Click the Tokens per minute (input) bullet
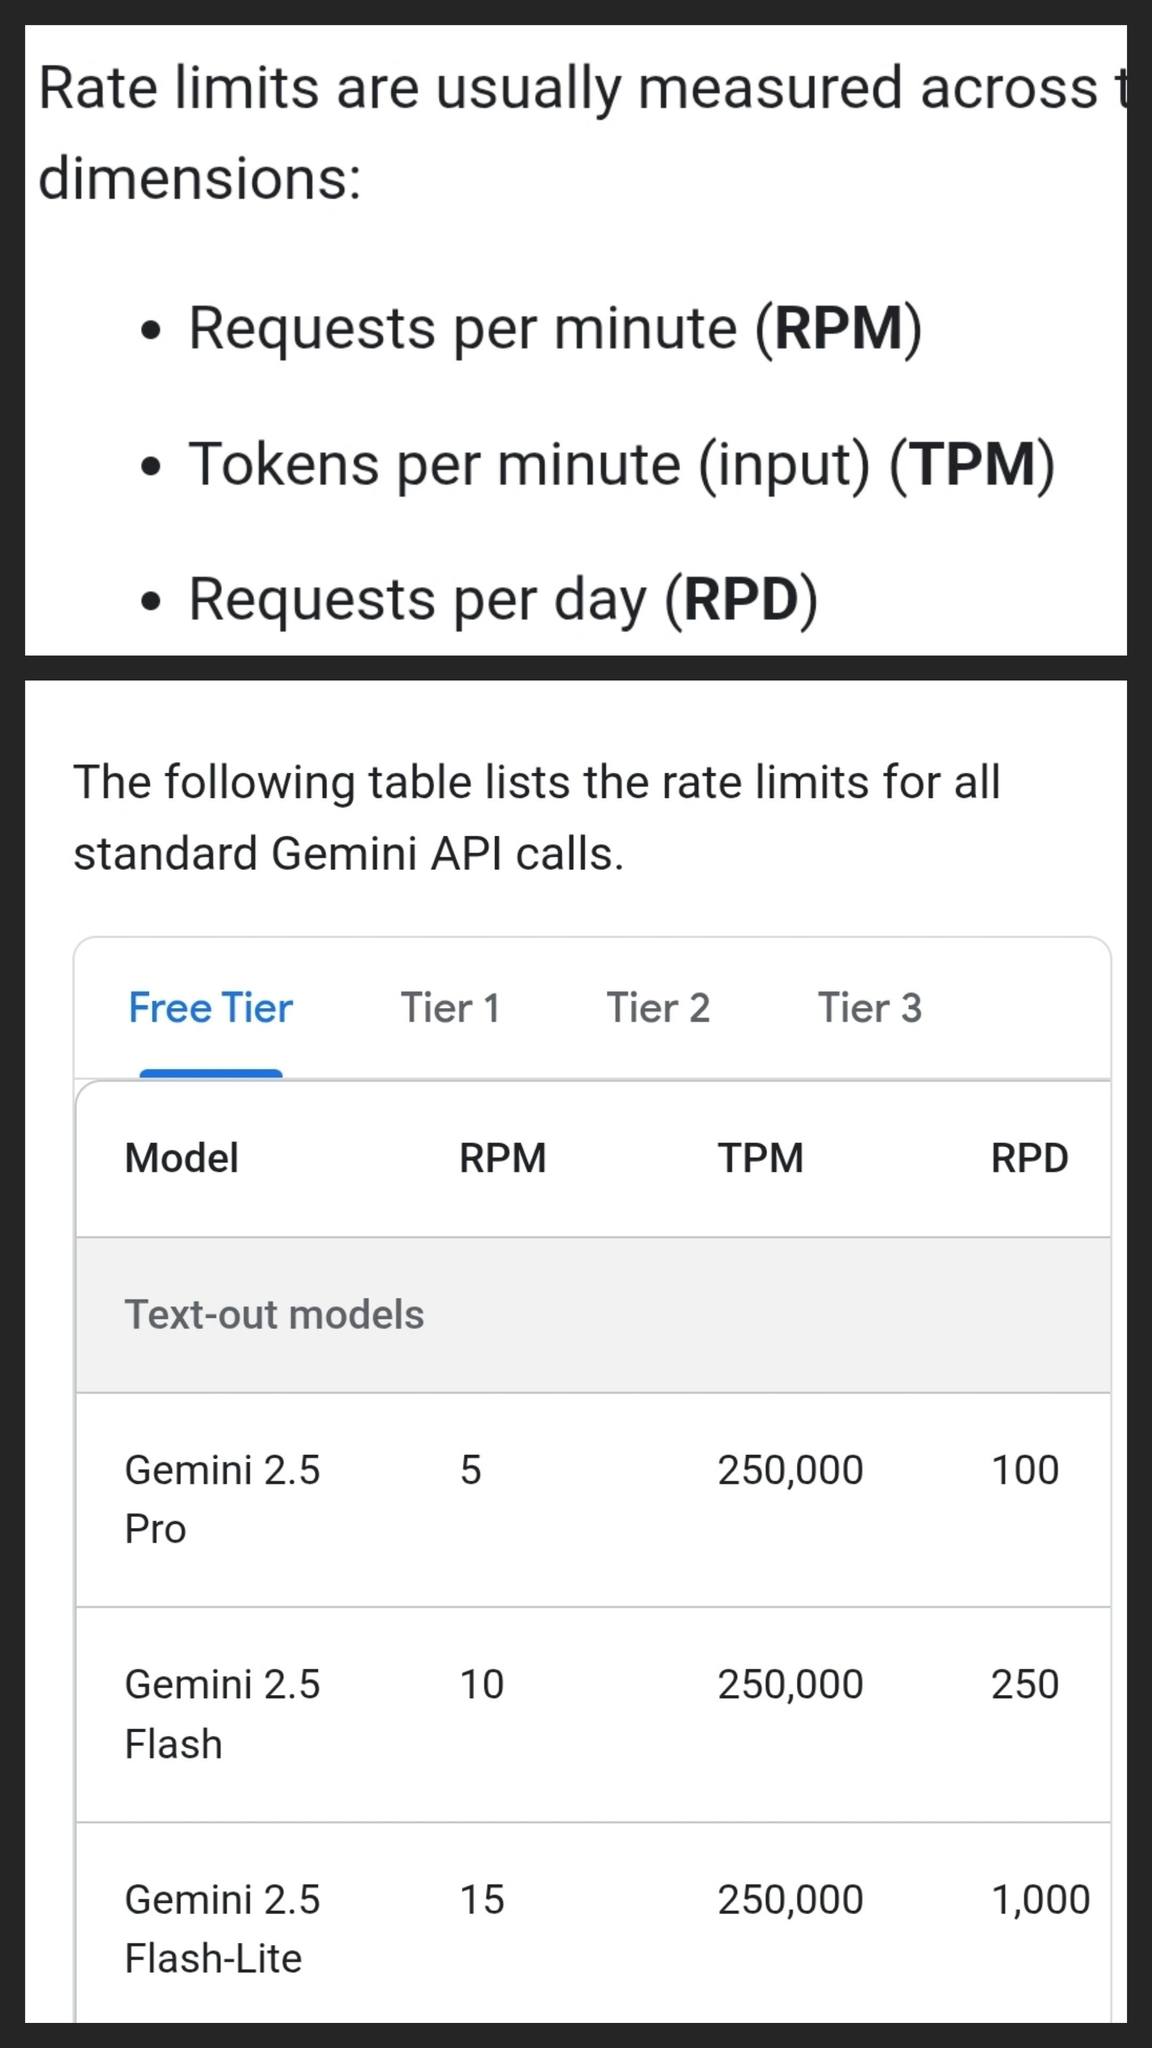 [620, 464]
